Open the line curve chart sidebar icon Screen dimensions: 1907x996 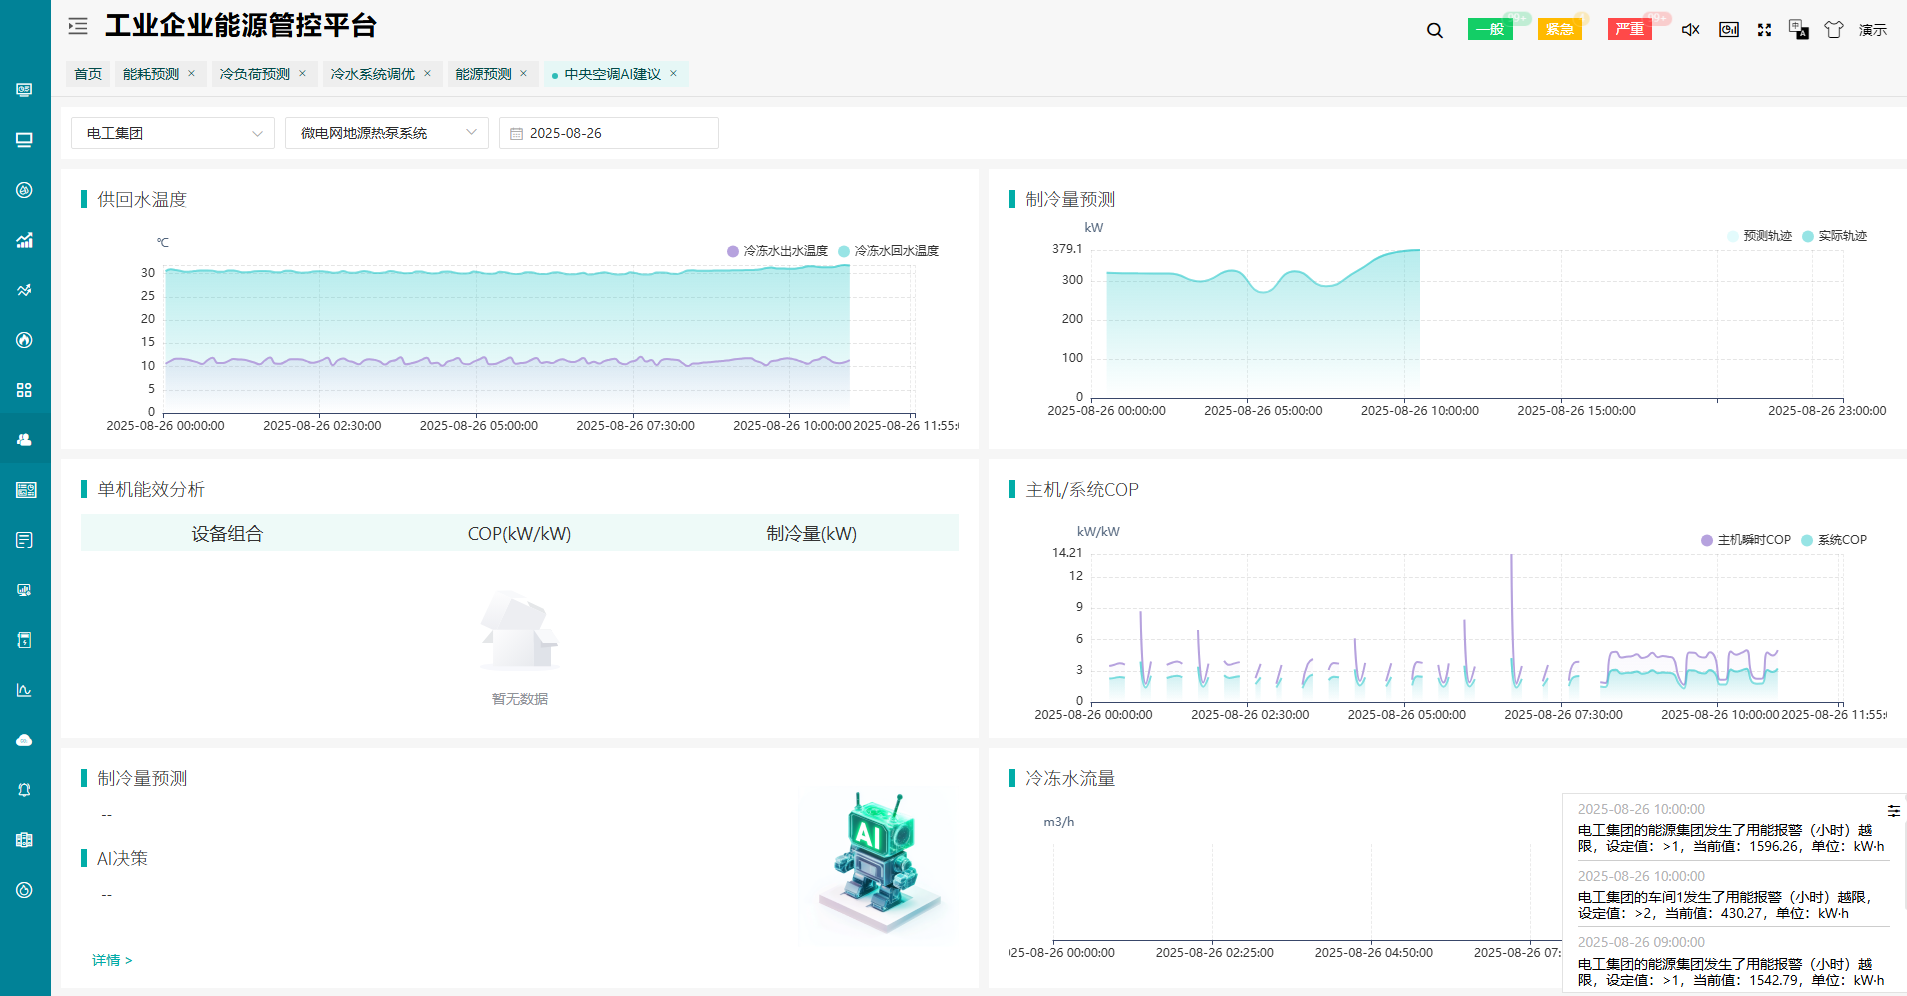pos(25,690)
